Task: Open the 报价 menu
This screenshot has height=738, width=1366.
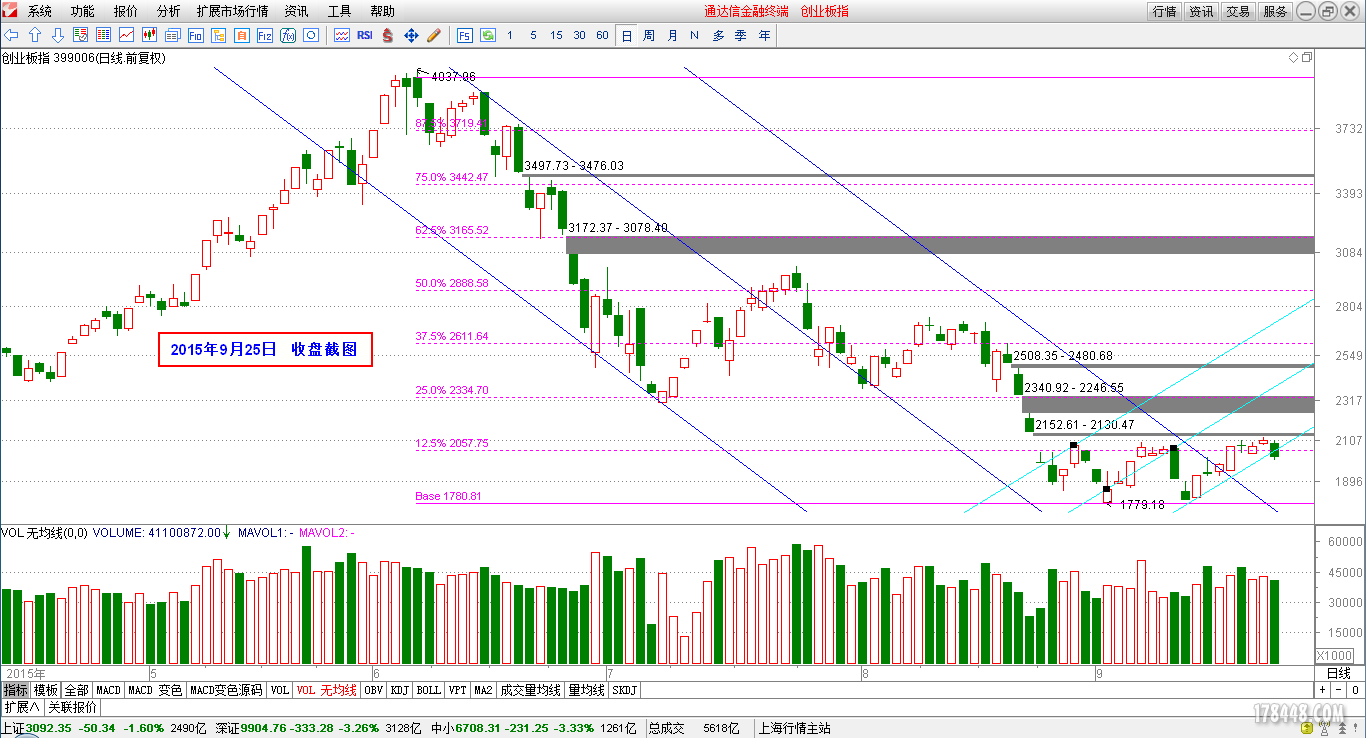Action: coord(126,11)
